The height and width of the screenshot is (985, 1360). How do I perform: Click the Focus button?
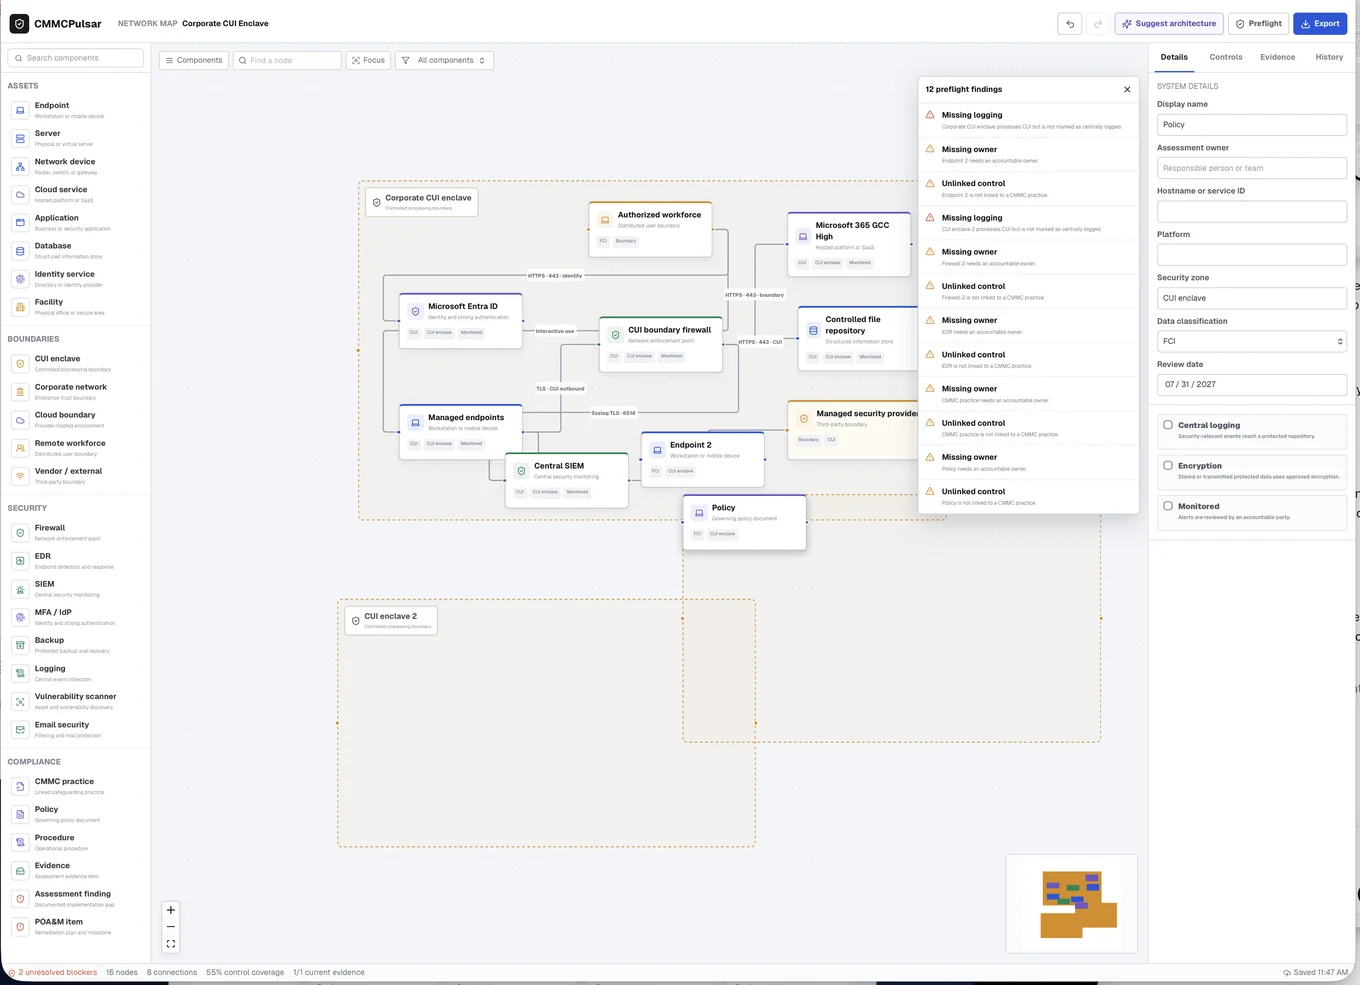tap(368, 60)
